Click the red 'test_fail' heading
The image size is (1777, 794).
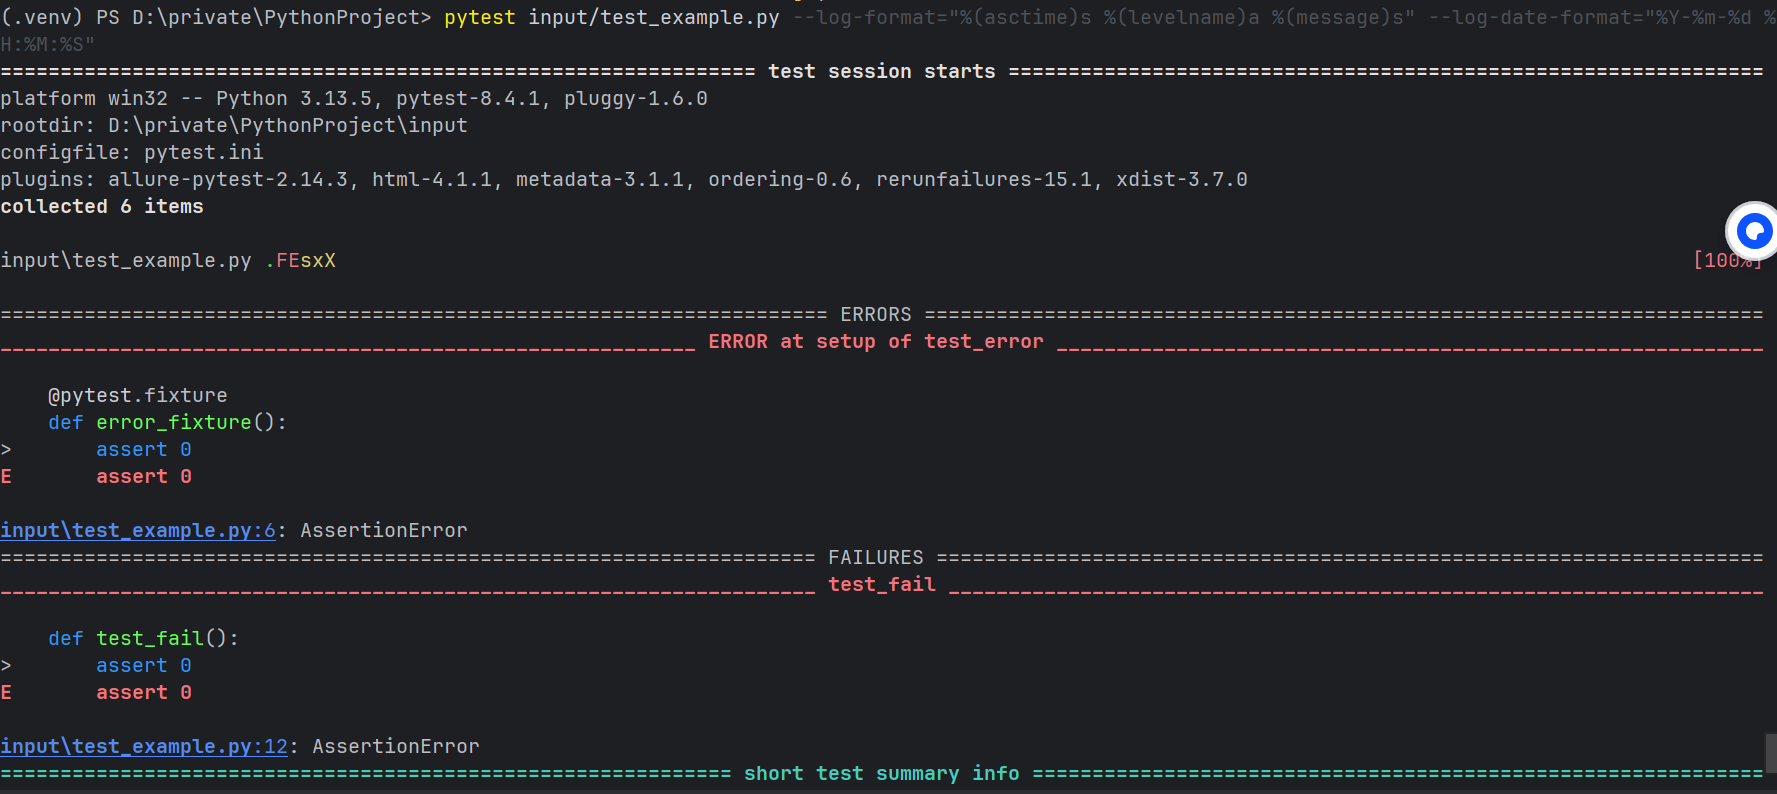(x=882, y=584)
